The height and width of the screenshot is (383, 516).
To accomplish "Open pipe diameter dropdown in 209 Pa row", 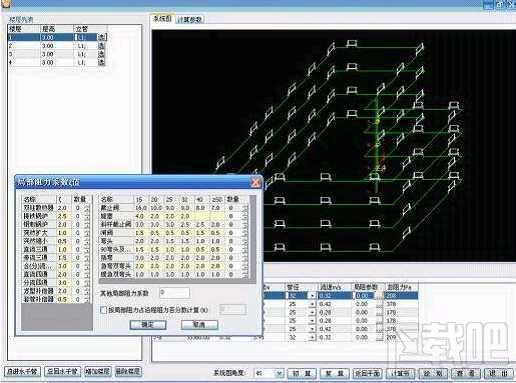I will click(x=312, y=337).
